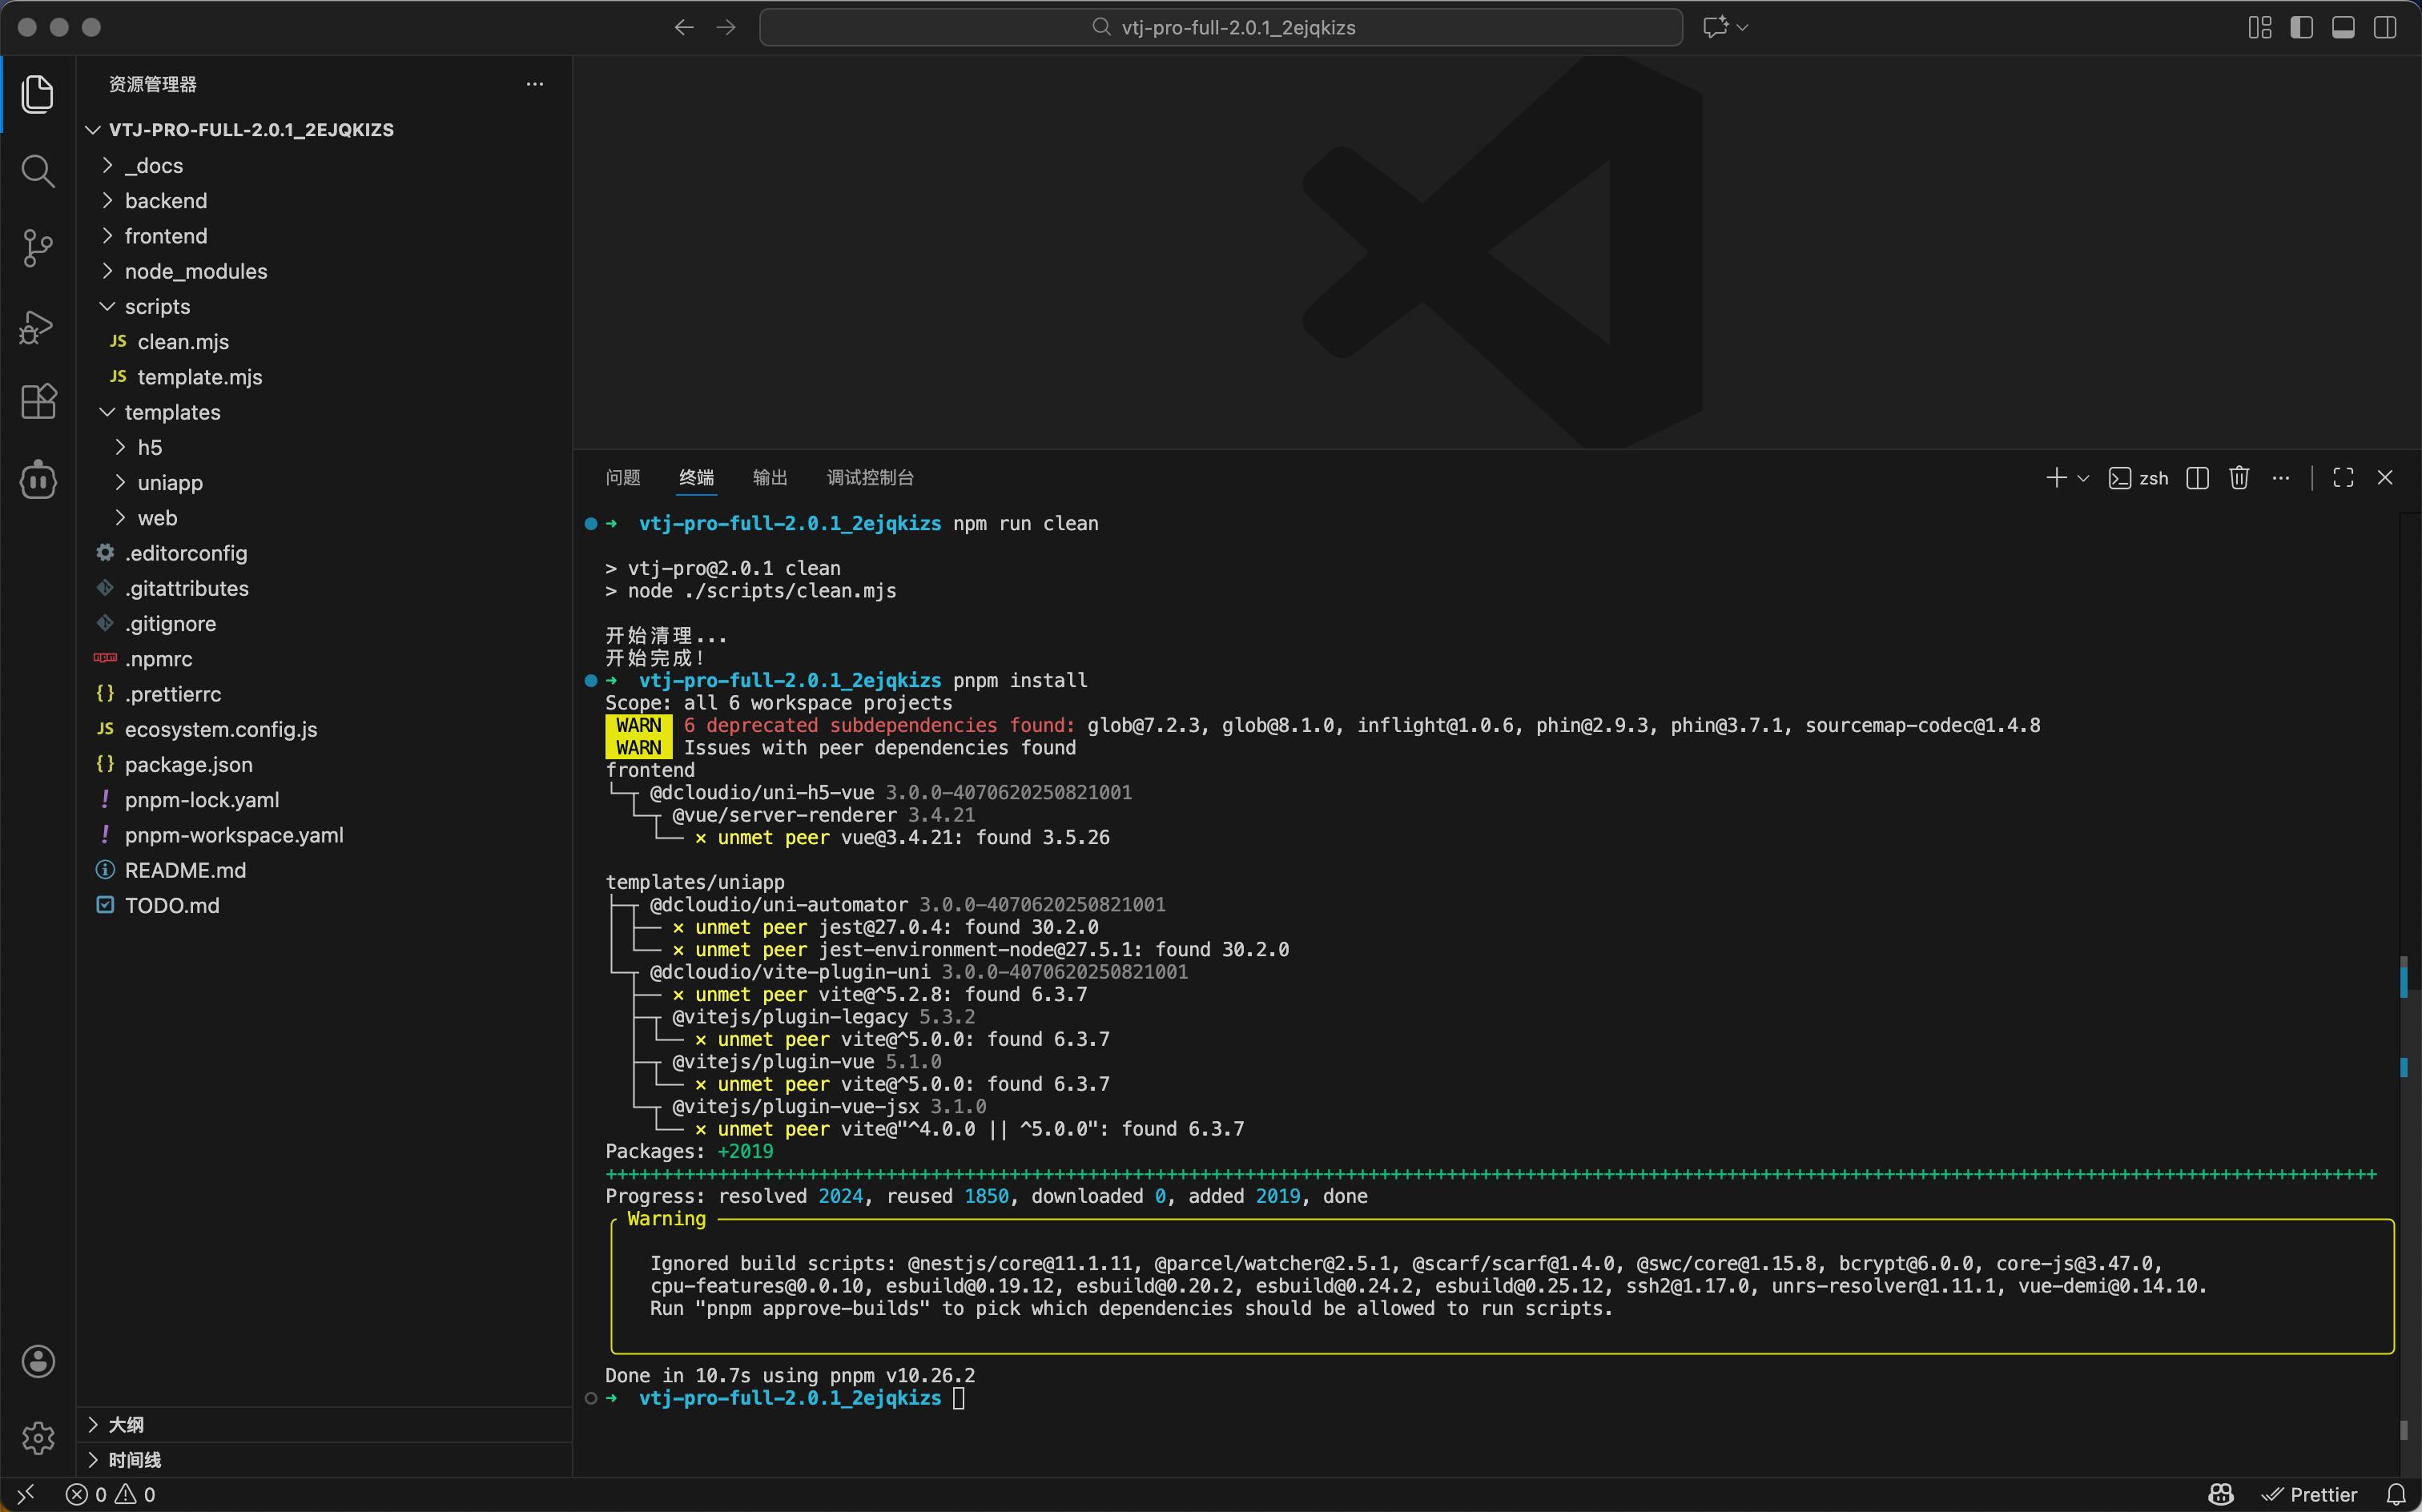
Task: Open the Extensions view
Action: [x=37, y=402]
